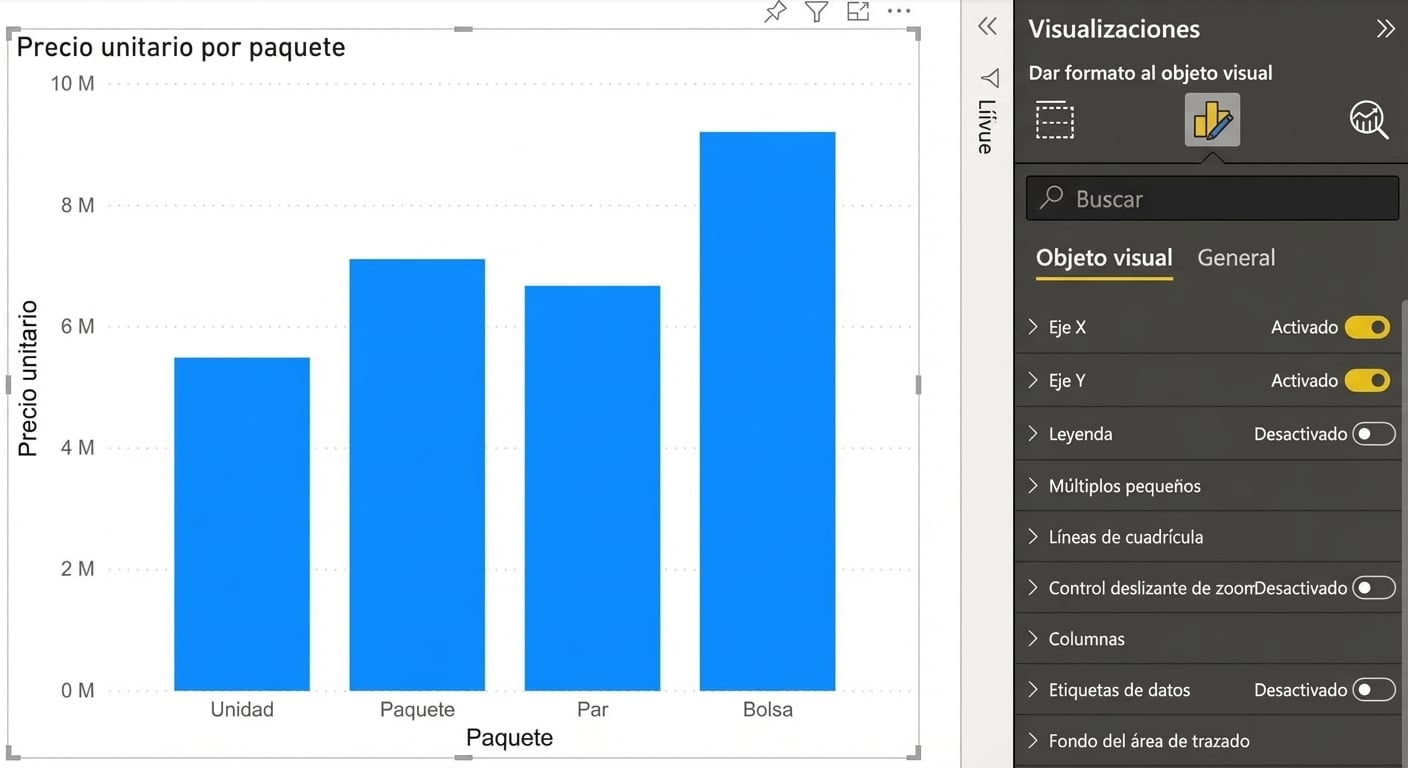Collapse the filters pane with double chevron
This screenshot has width=1408, height=768.
click(x=987, y=27)
